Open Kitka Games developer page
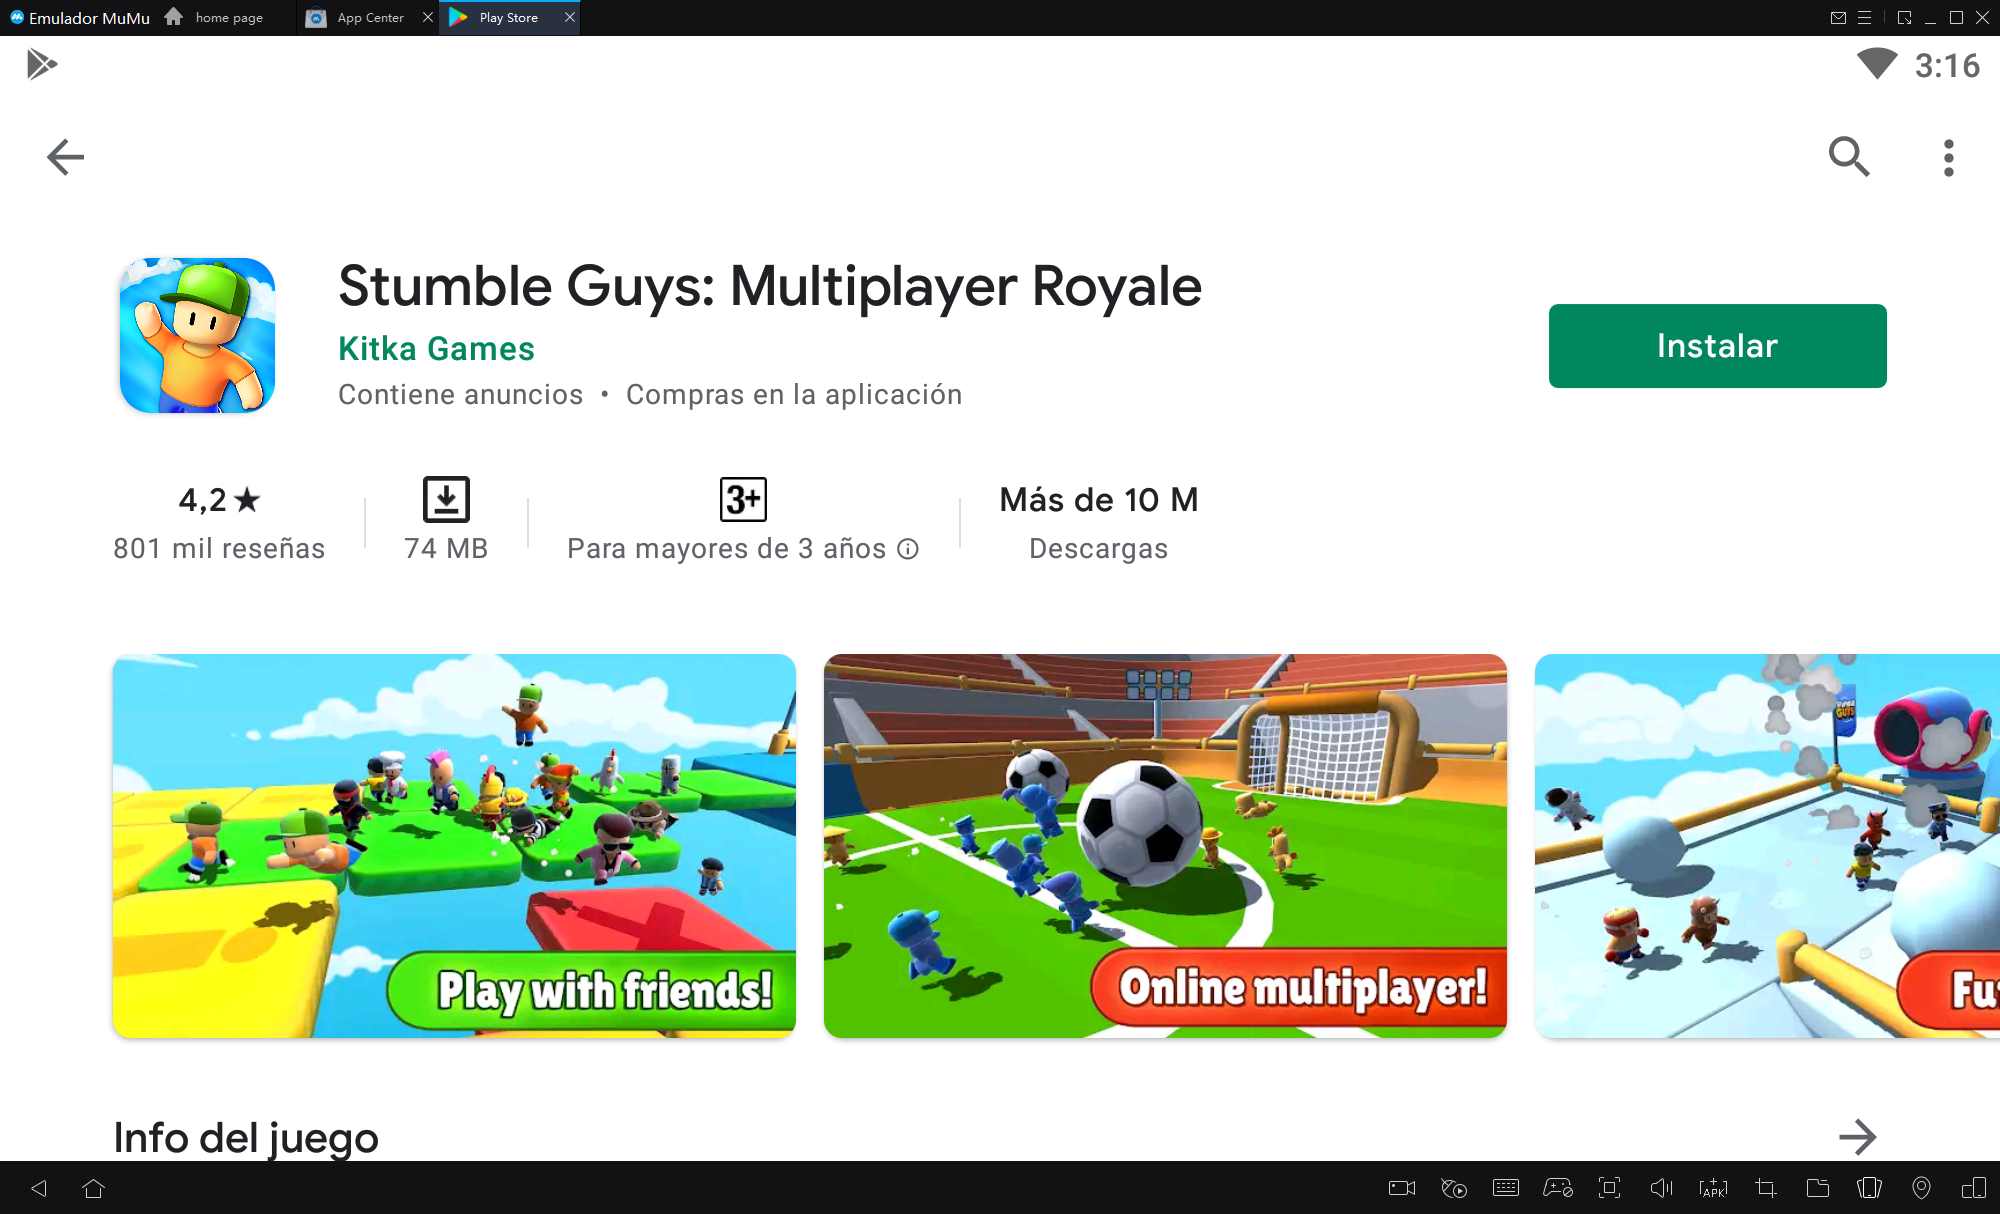2000x1214 pixels. (x=436, y=349)
